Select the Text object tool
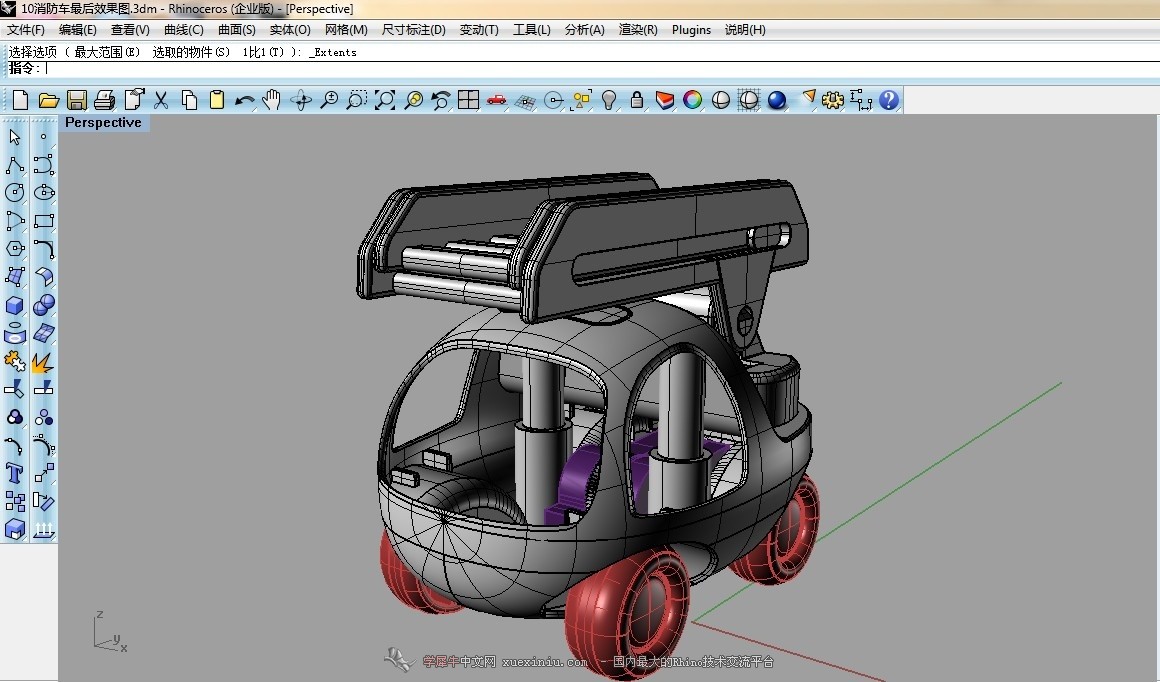 [15, 473]
